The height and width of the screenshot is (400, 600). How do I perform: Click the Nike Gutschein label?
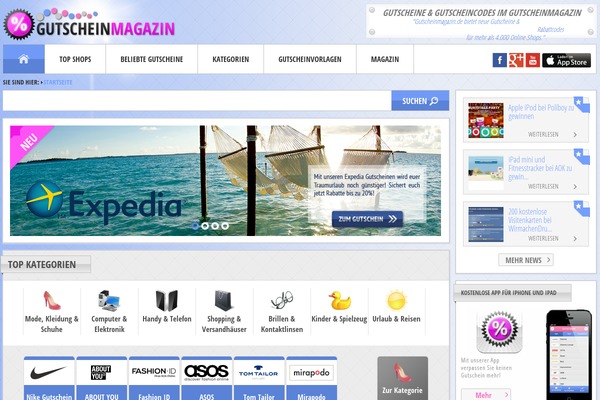point(49,397)
